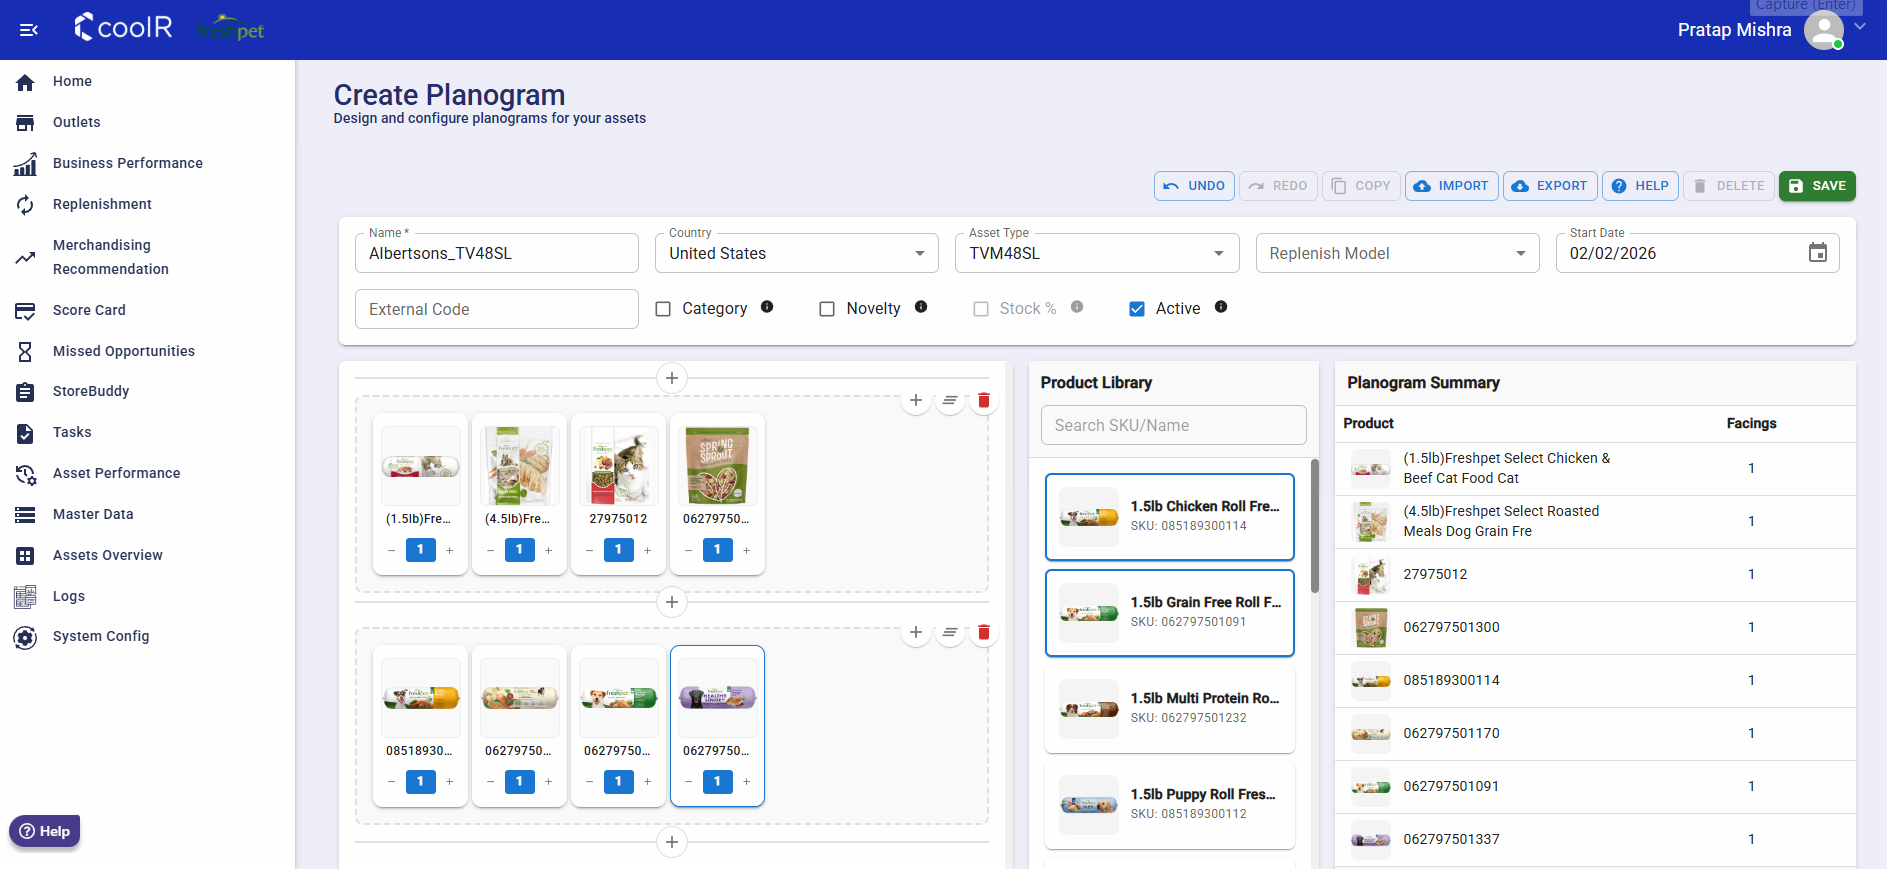Click the Search SKU/Name field
Viewport: 1887px width, 869px height.
click(x=1173, y=425)
